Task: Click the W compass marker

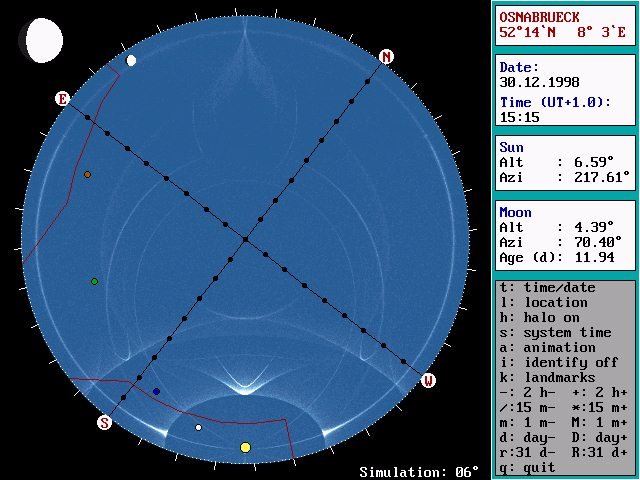Action: (428, 380)
